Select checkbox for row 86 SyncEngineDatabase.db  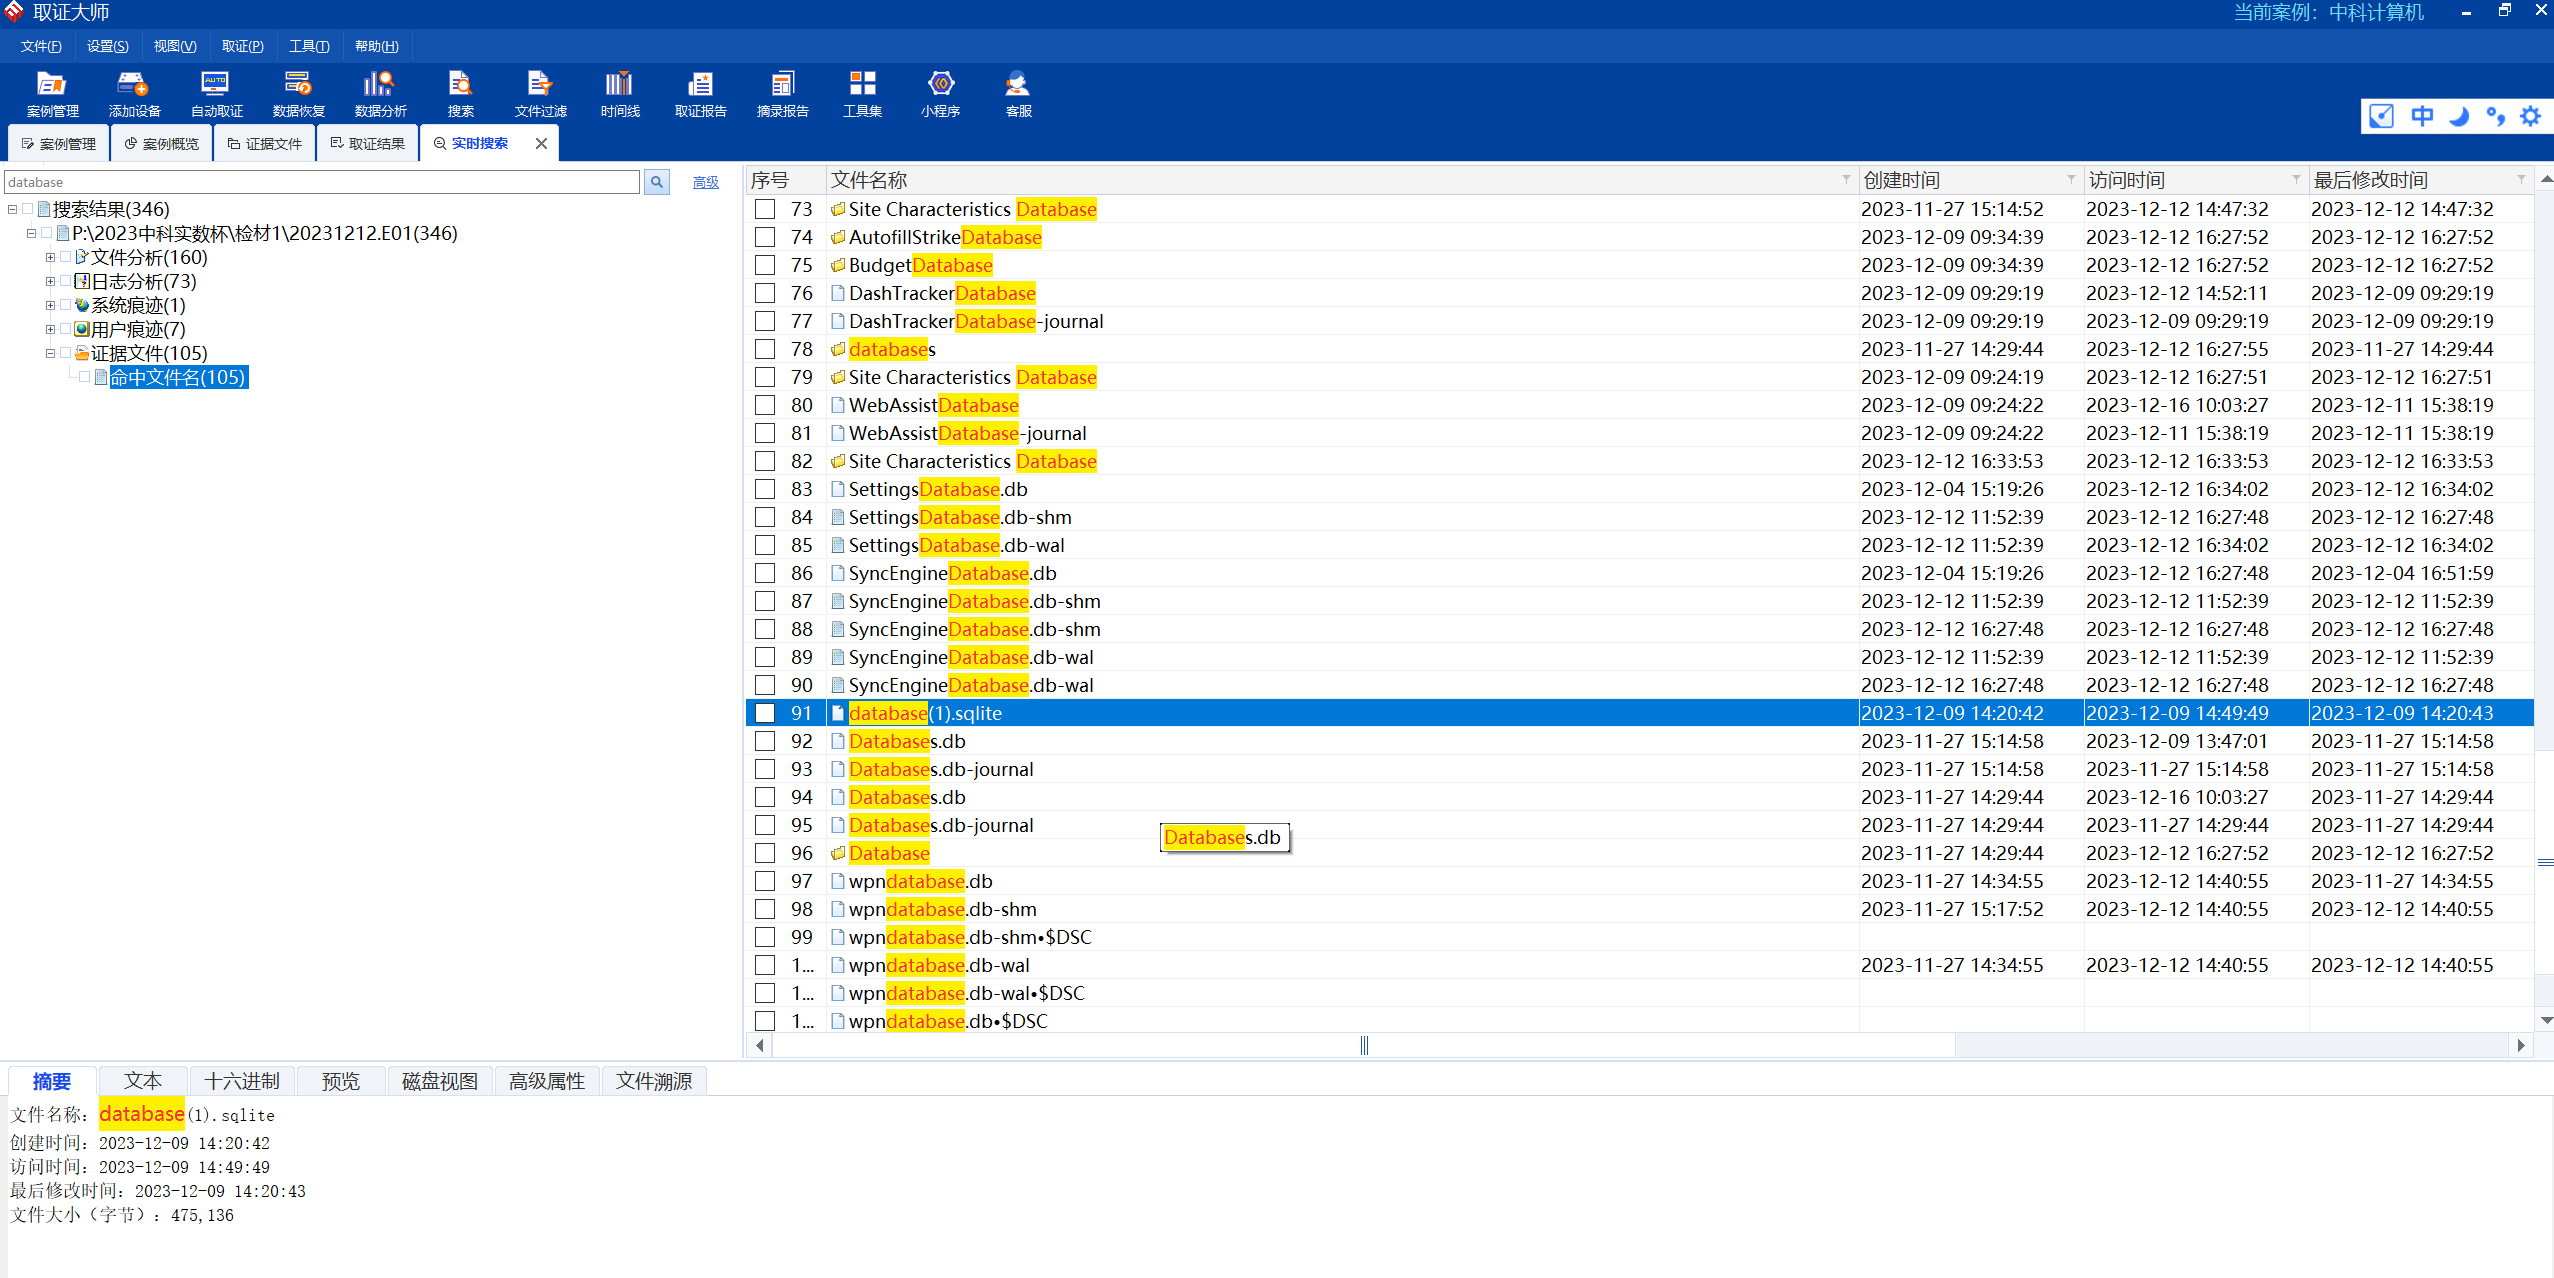tap(765, 573)
